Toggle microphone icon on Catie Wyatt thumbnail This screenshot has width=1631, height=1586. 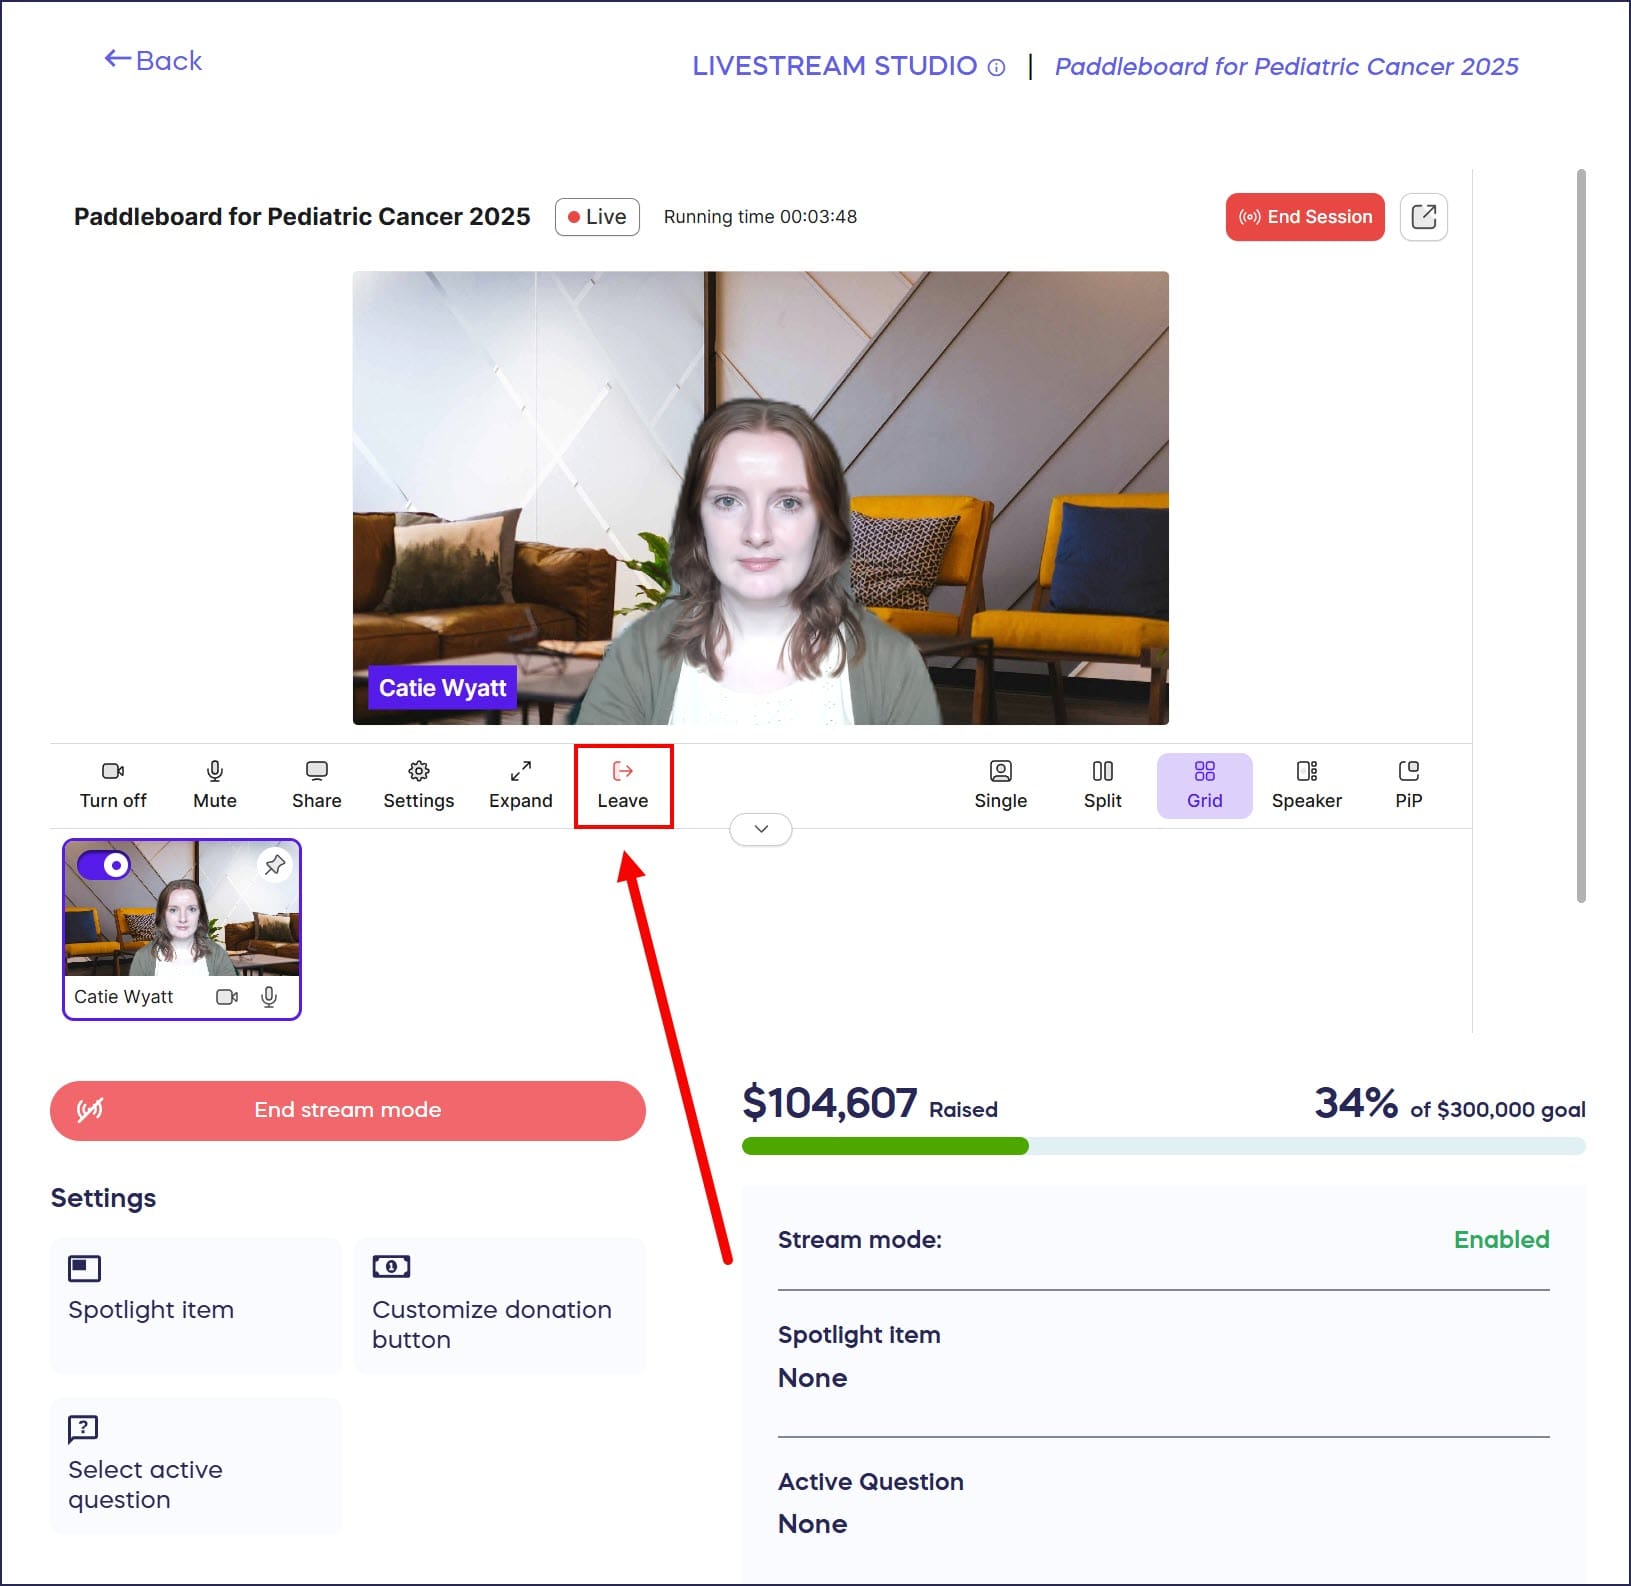[x=269, y=997]
